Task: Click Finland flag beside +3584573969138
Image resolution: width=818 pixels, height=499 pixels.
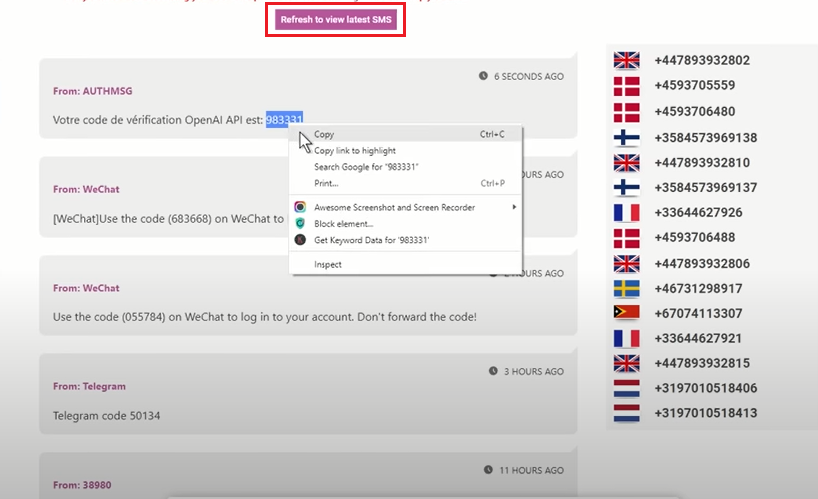Action: point(627,138)
